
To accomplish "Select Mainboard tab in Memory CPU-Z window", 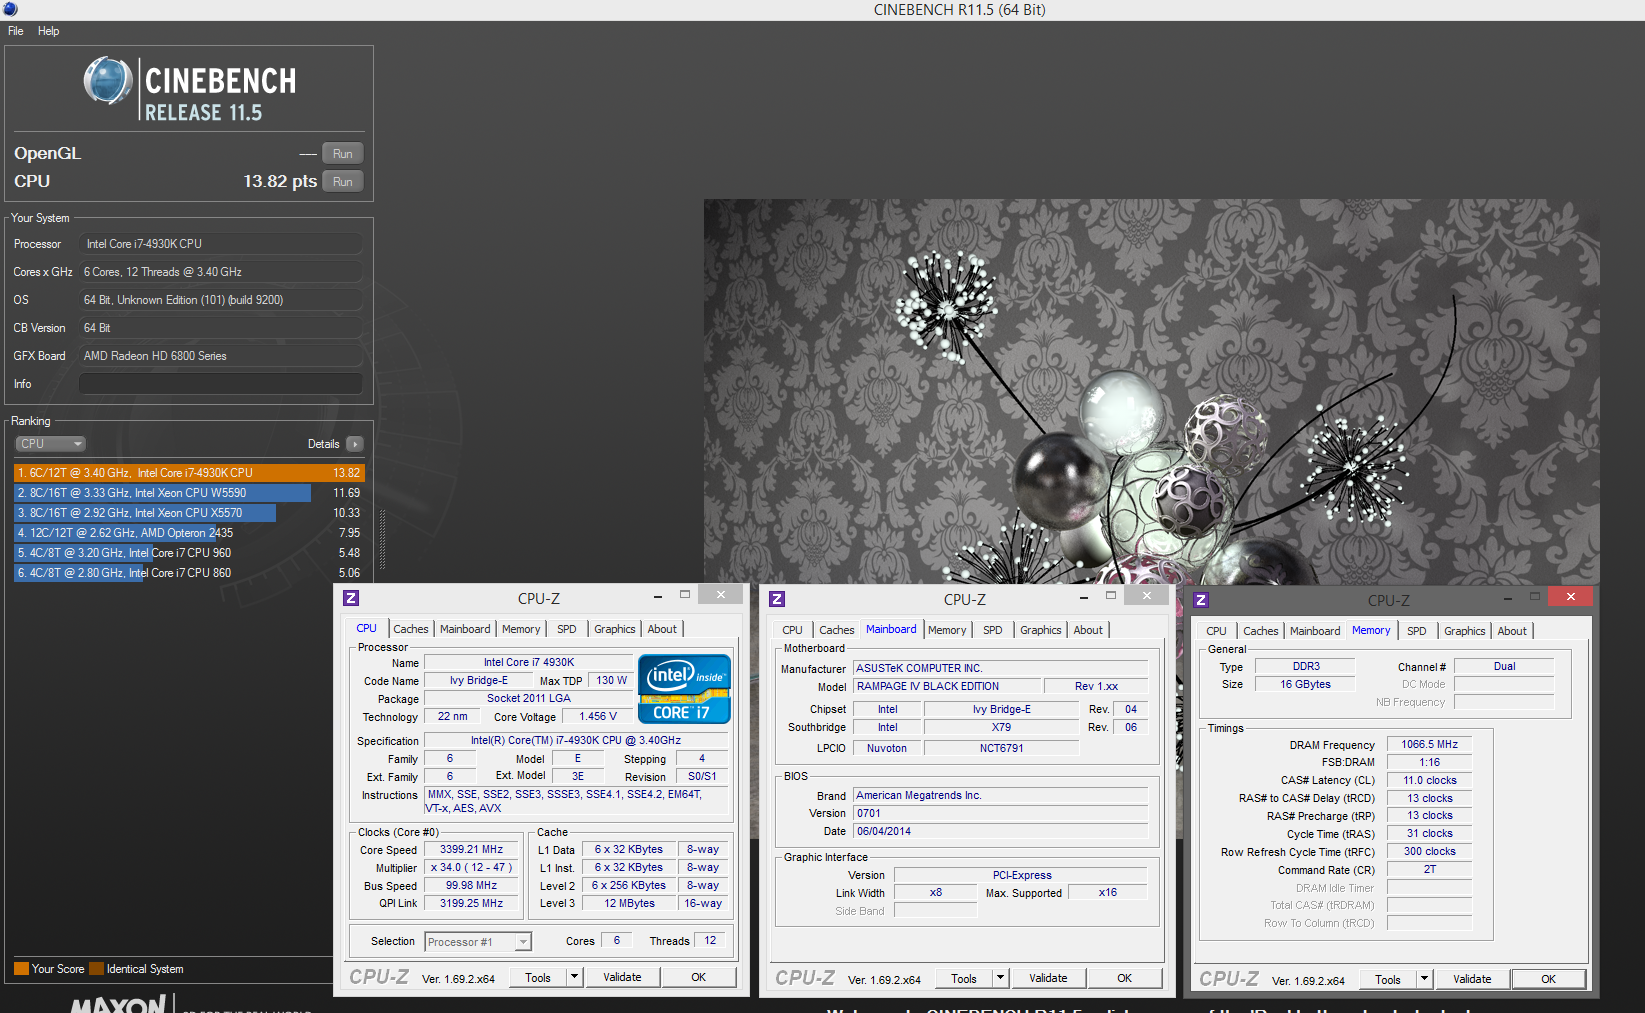I will 1315,631.
